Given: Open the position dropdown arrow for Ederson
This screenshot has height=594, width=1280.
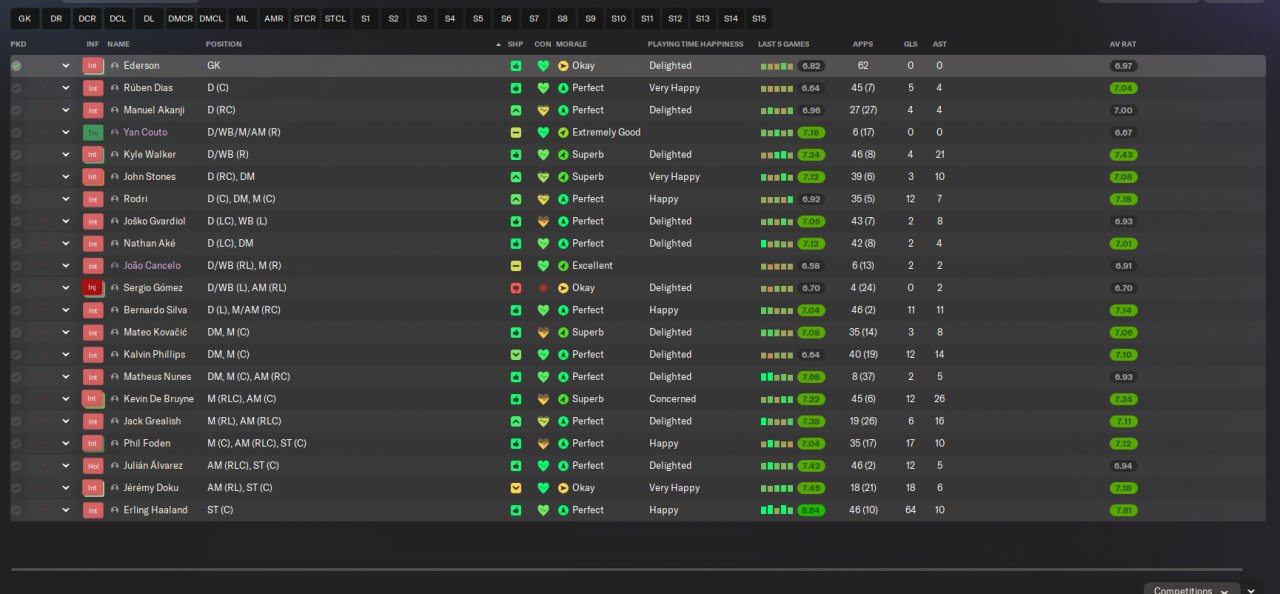Looking at the screenshot, I should pos(66,66).
